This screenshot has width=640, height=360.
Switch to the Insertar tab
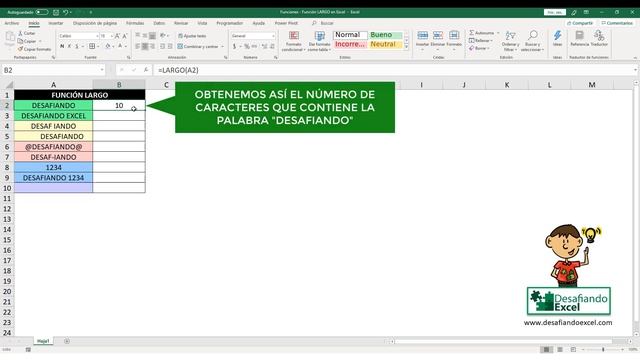56,23
